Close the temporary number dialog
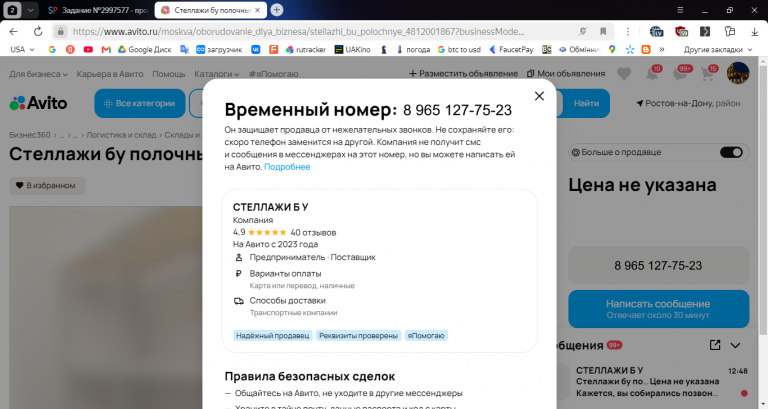Image resolution: width=768 pixels, height=409 pixels. click(539, 96)
